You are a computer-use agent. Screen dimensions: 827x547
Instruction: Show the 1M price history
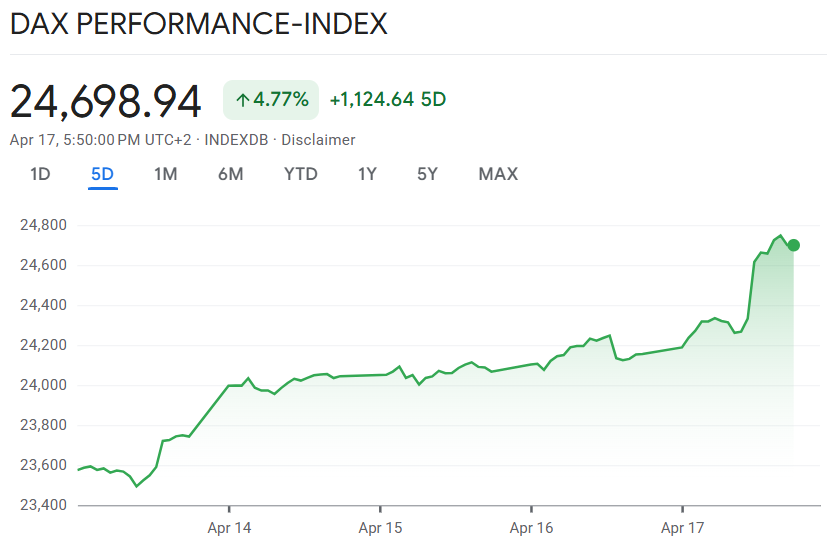pos(165,174)
